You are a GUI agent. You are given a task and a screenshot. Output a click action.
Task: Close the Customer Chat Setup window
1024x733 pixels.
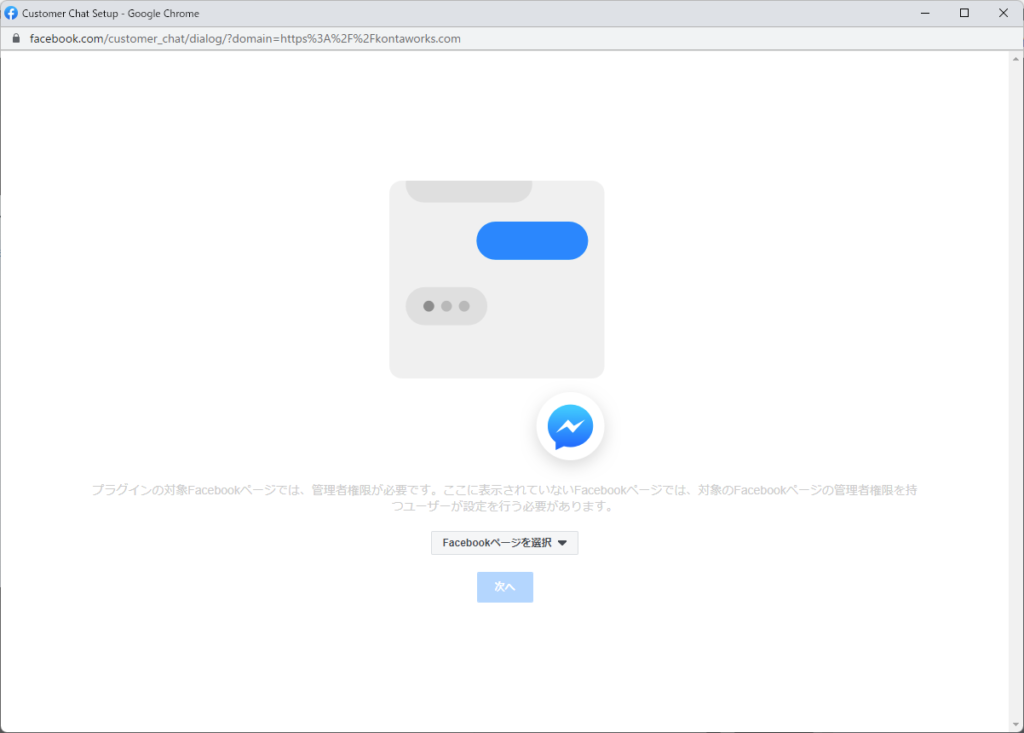1004,13
